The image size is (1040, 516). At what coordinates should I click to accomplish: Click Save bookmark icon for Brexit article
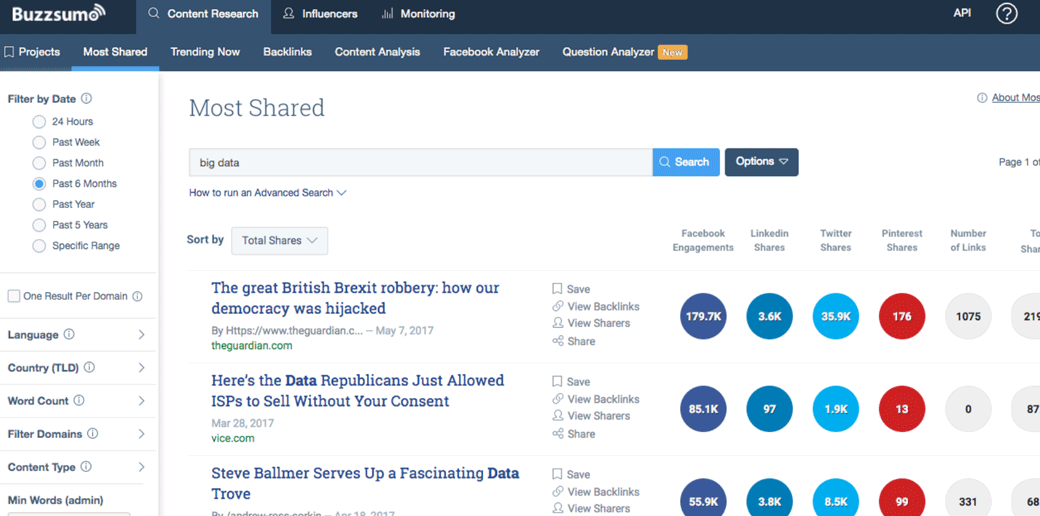(558, 289)
